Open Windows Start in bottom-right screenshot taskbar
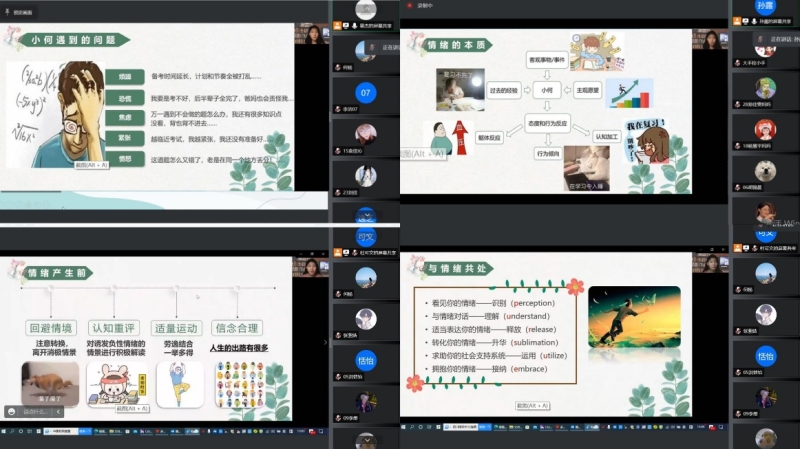The image size is (800, 449). (x=403, y=427)
